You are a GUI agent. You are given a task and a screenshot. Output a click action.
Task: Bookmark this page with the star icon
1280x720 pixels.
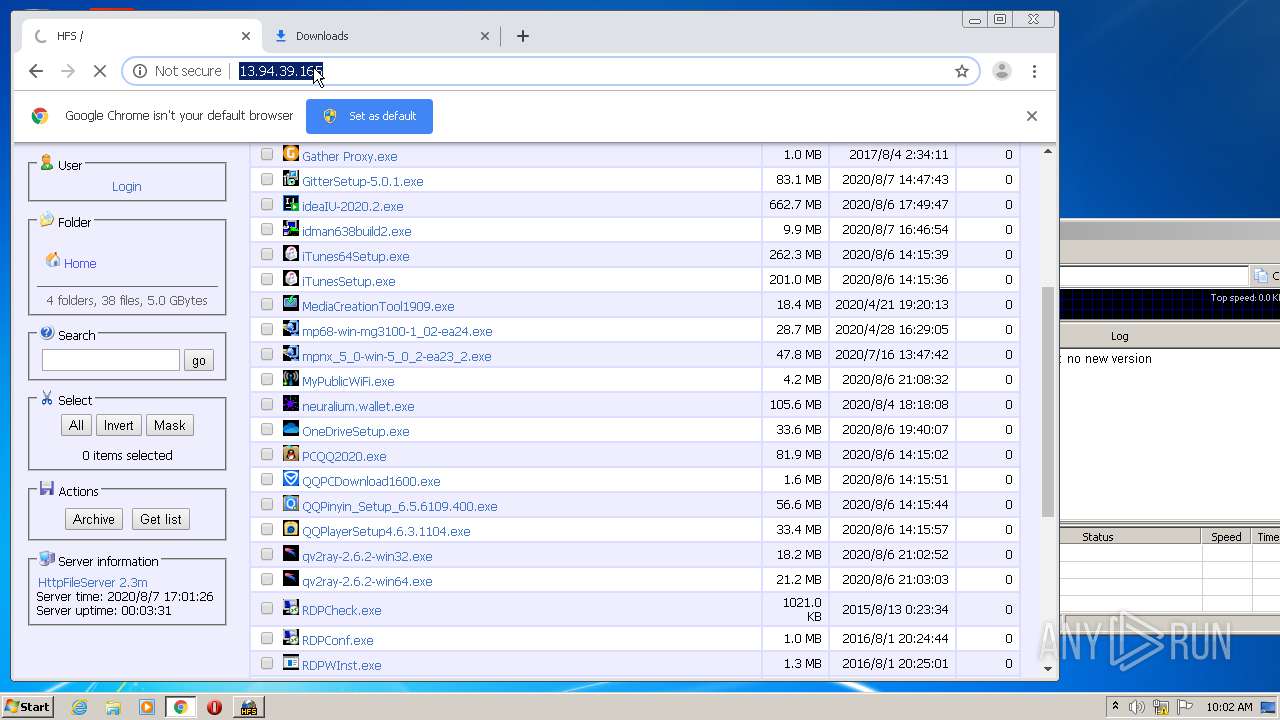tap(962, 71)
